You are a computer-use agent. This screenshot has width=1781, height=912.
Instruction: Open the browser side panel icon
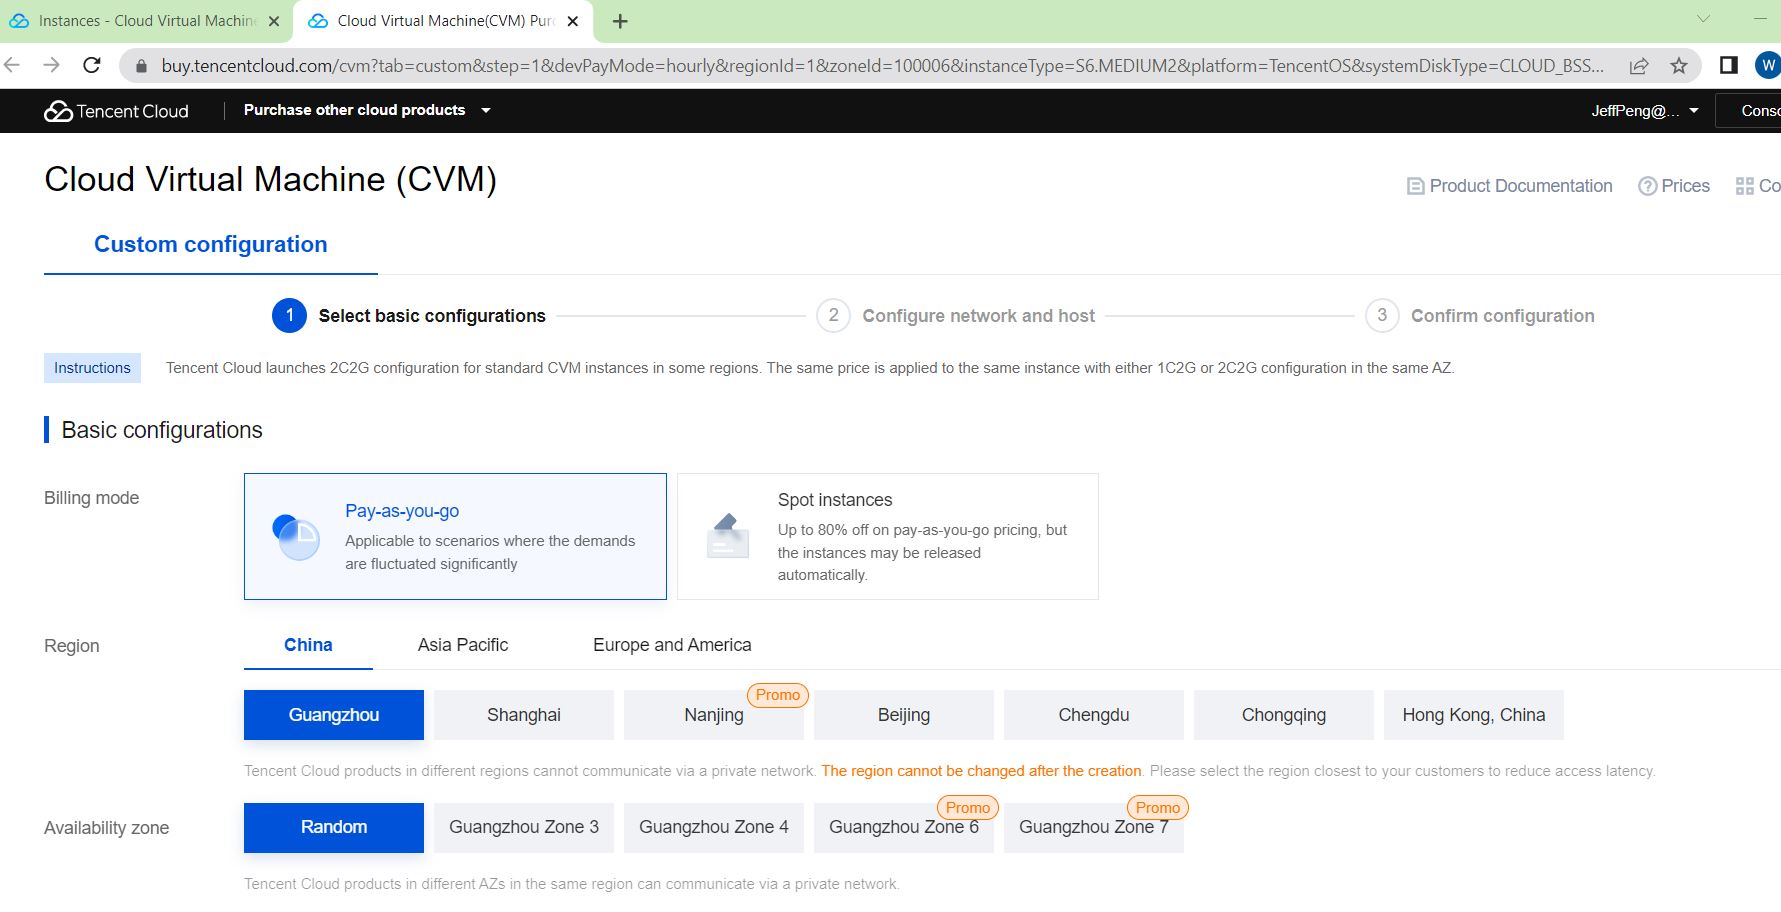(x=1728, y=66)
